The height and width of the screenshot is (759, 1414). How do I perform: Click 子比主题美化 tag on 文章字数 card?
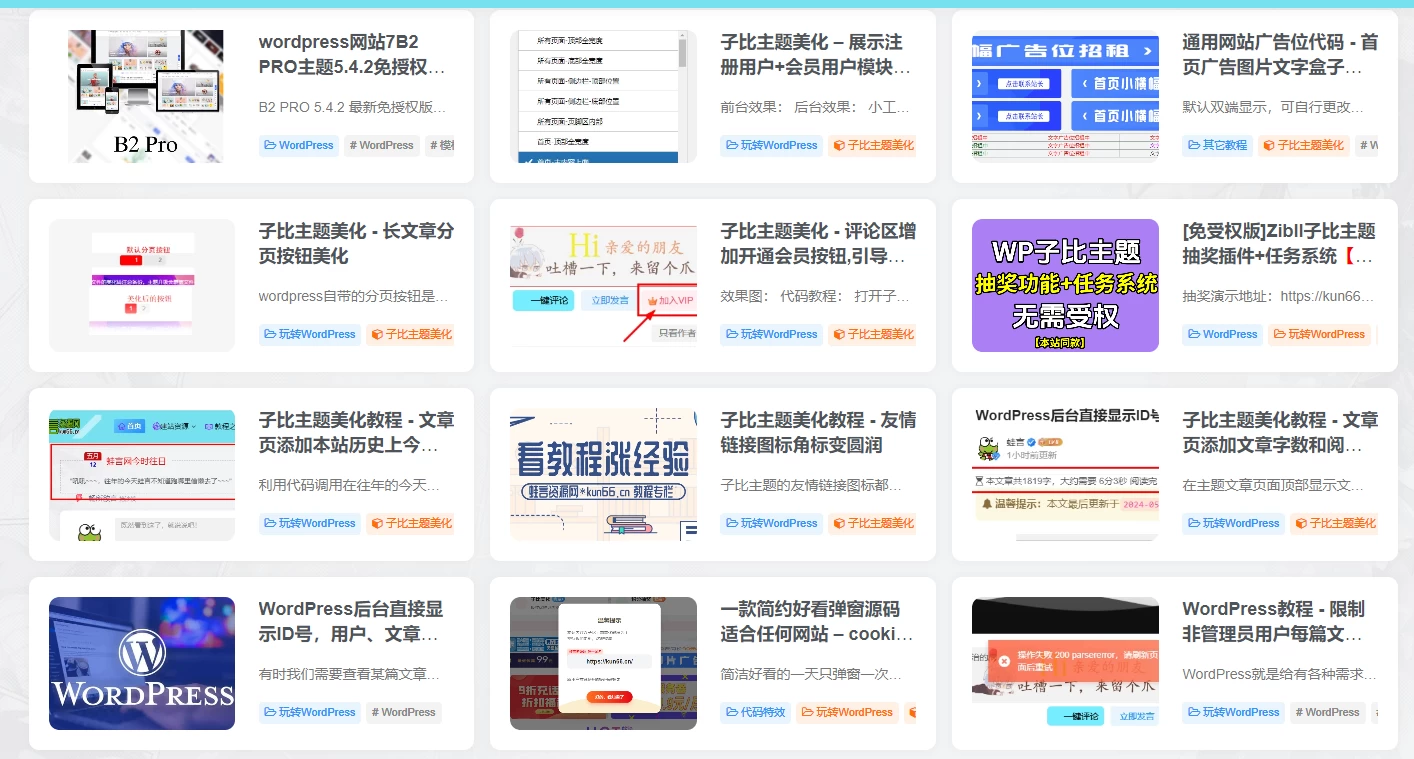pos(1334,523)
